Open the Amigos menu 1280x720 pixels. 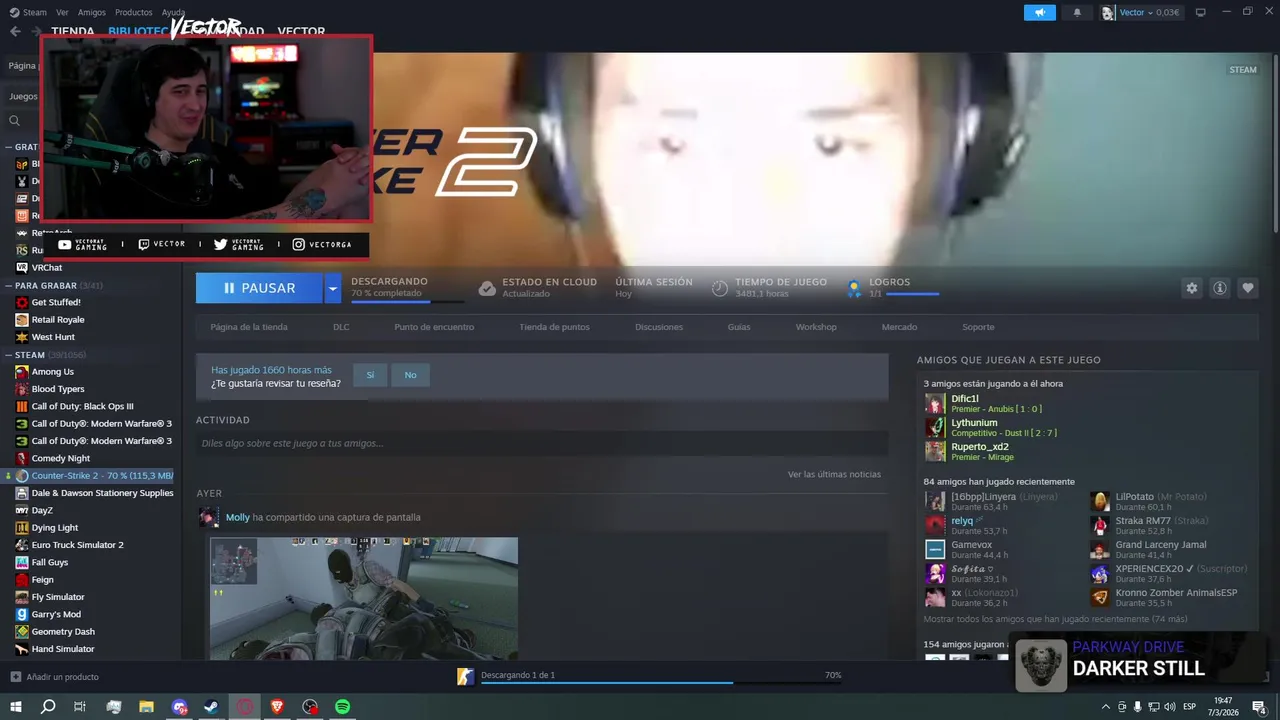(92, 12)
